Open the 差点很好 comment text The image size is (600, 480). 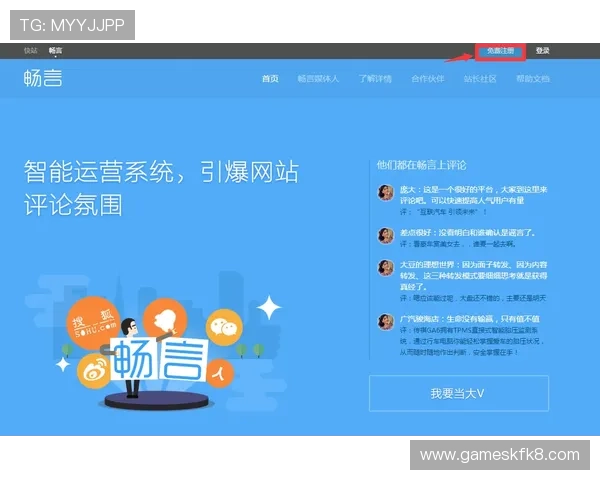click(467, 232)
